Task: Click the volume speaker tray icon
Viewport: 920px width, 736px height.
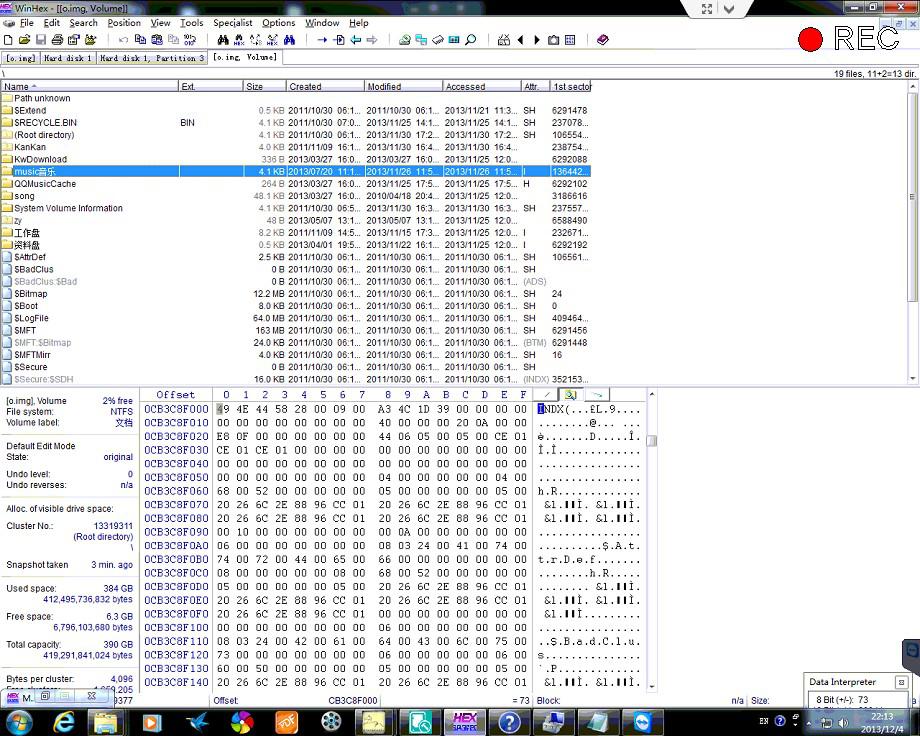Action: pos(843,723)
